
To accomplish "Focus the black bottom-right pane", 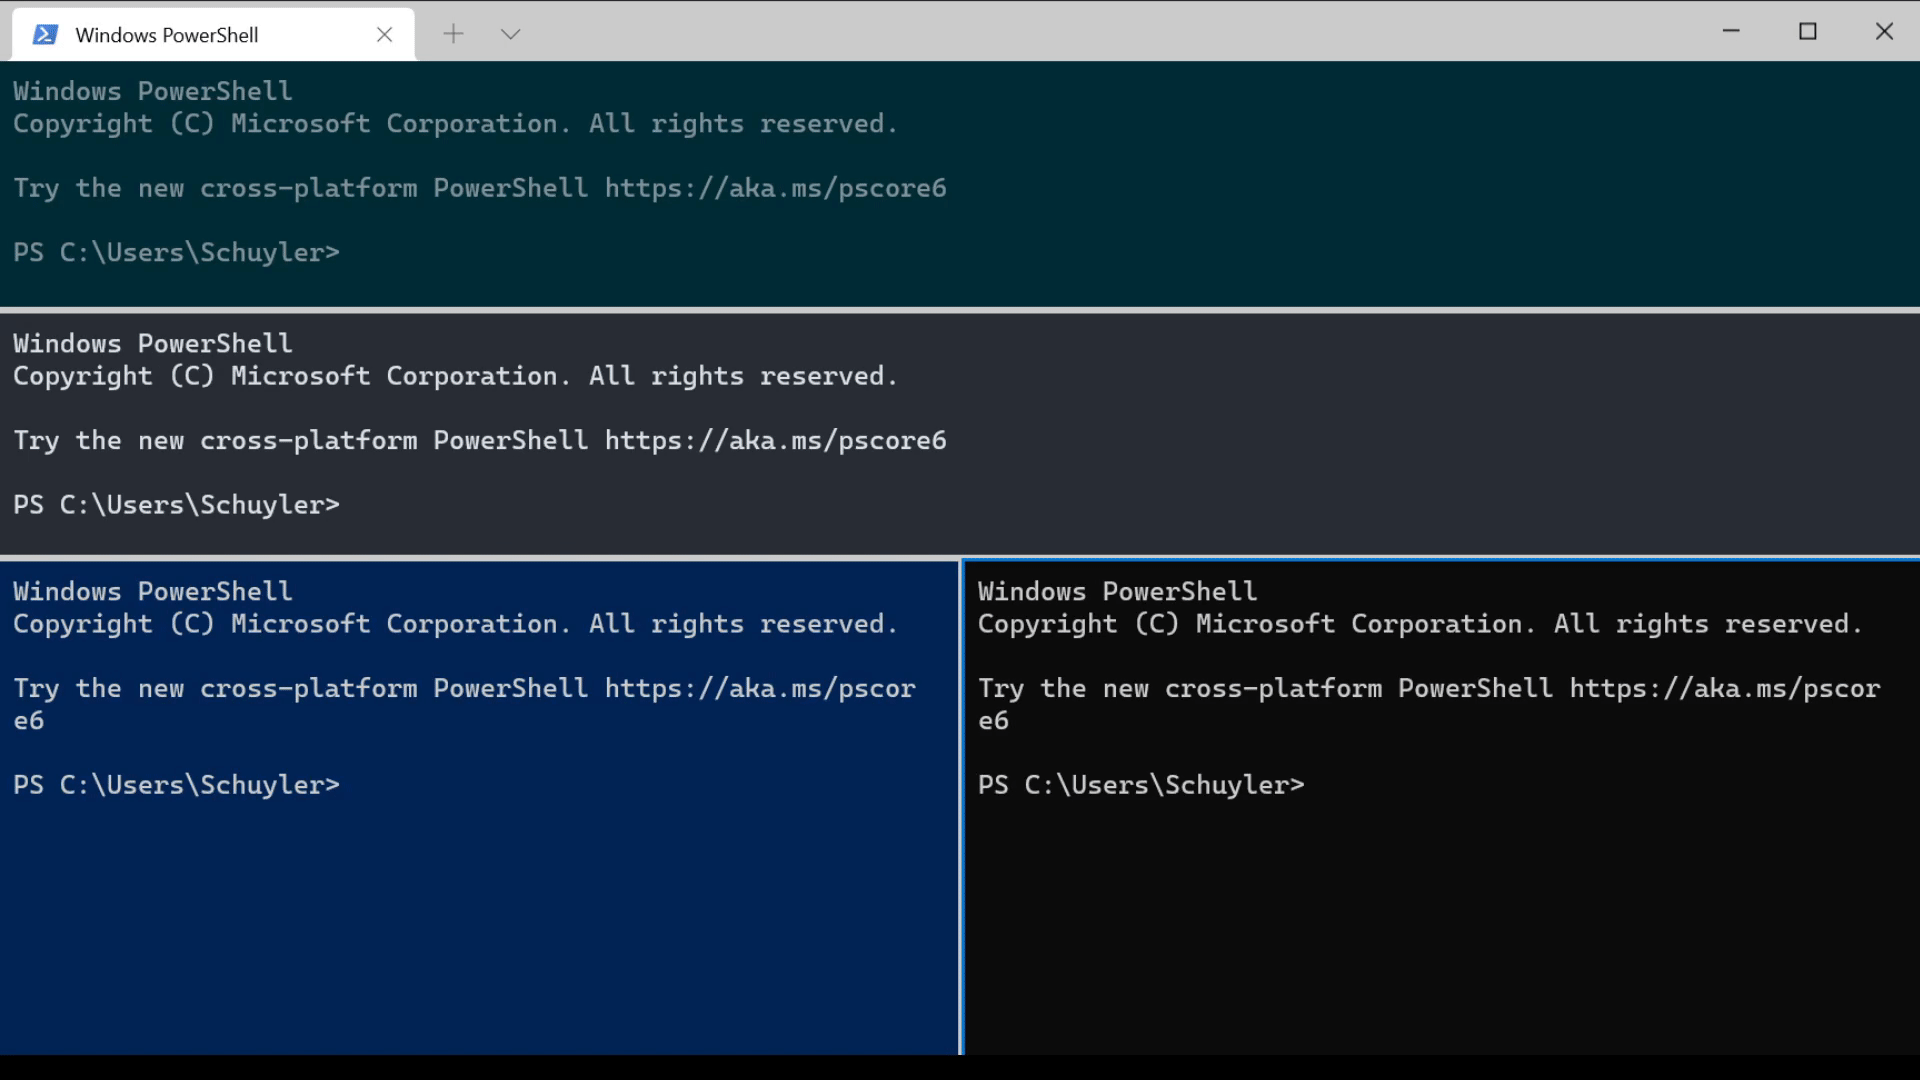I will point(1442,808).
